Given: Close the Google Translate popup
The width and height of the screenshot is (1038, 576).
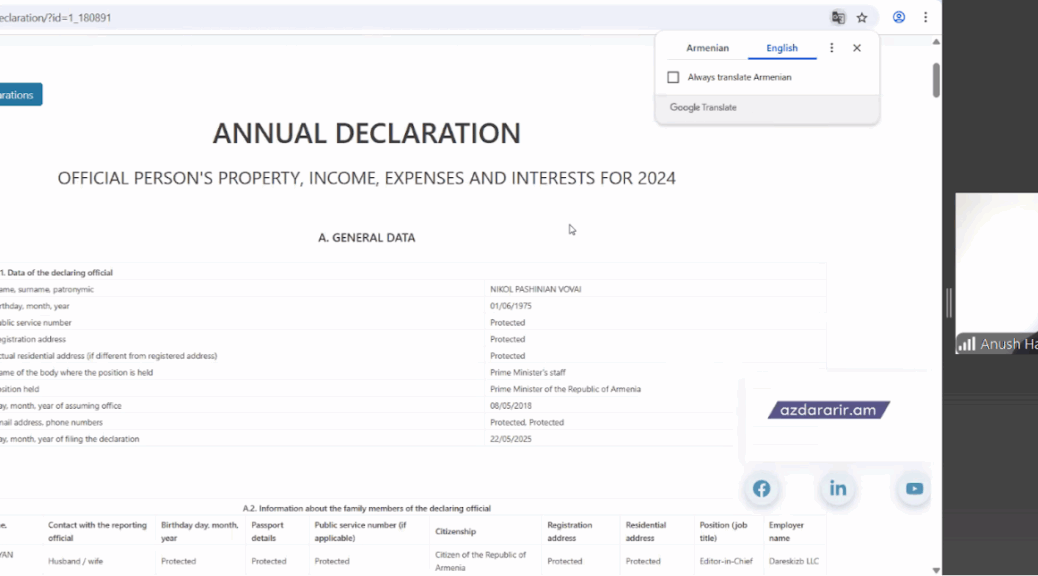Looking at the screenshot, I should pos(857,48).
